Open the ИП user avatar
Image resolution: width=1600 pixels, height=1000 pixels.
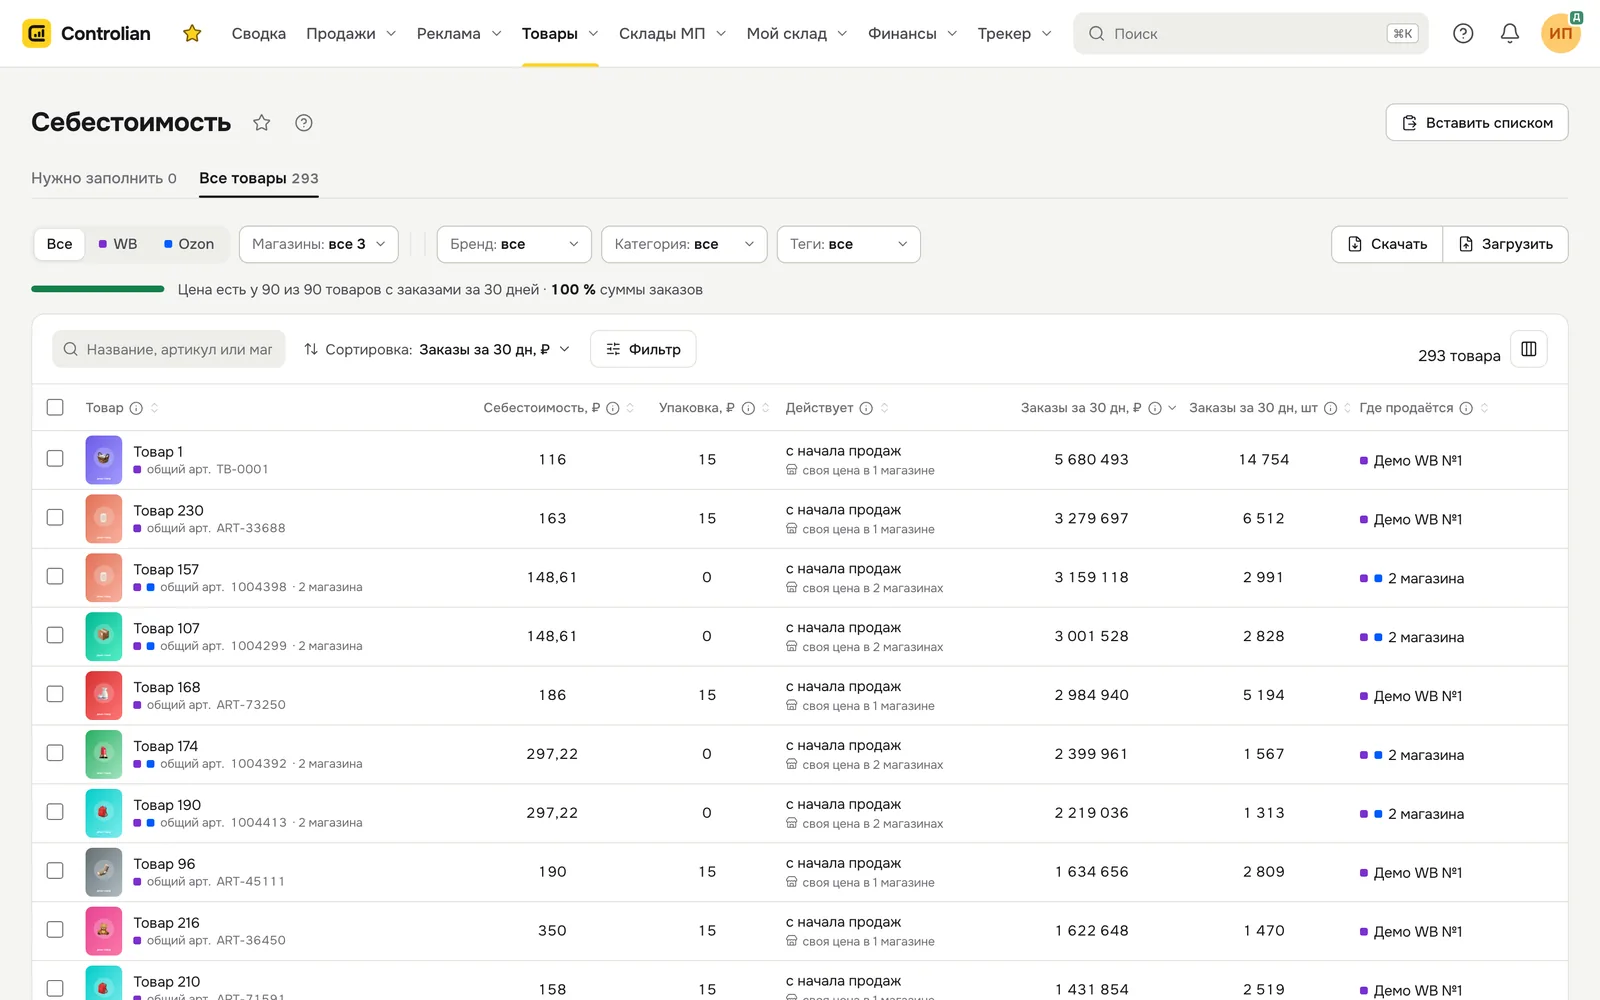click(x=1561, y=33)
